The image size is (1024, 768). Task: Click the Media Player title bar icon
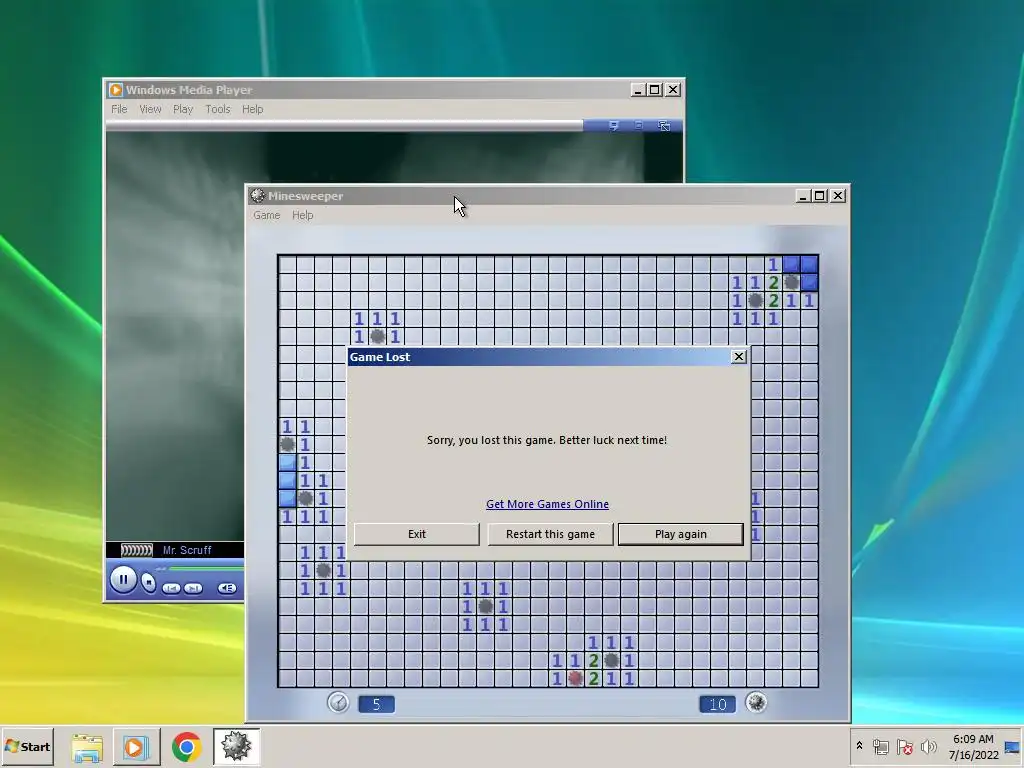(x=116, y=89)
